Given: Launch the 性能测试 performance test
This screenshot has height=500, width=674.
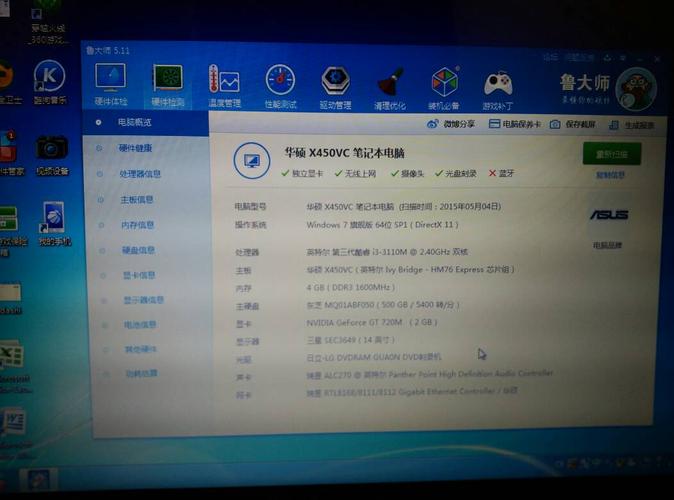Looking at the screenshot, I should (x=280, y=86).
